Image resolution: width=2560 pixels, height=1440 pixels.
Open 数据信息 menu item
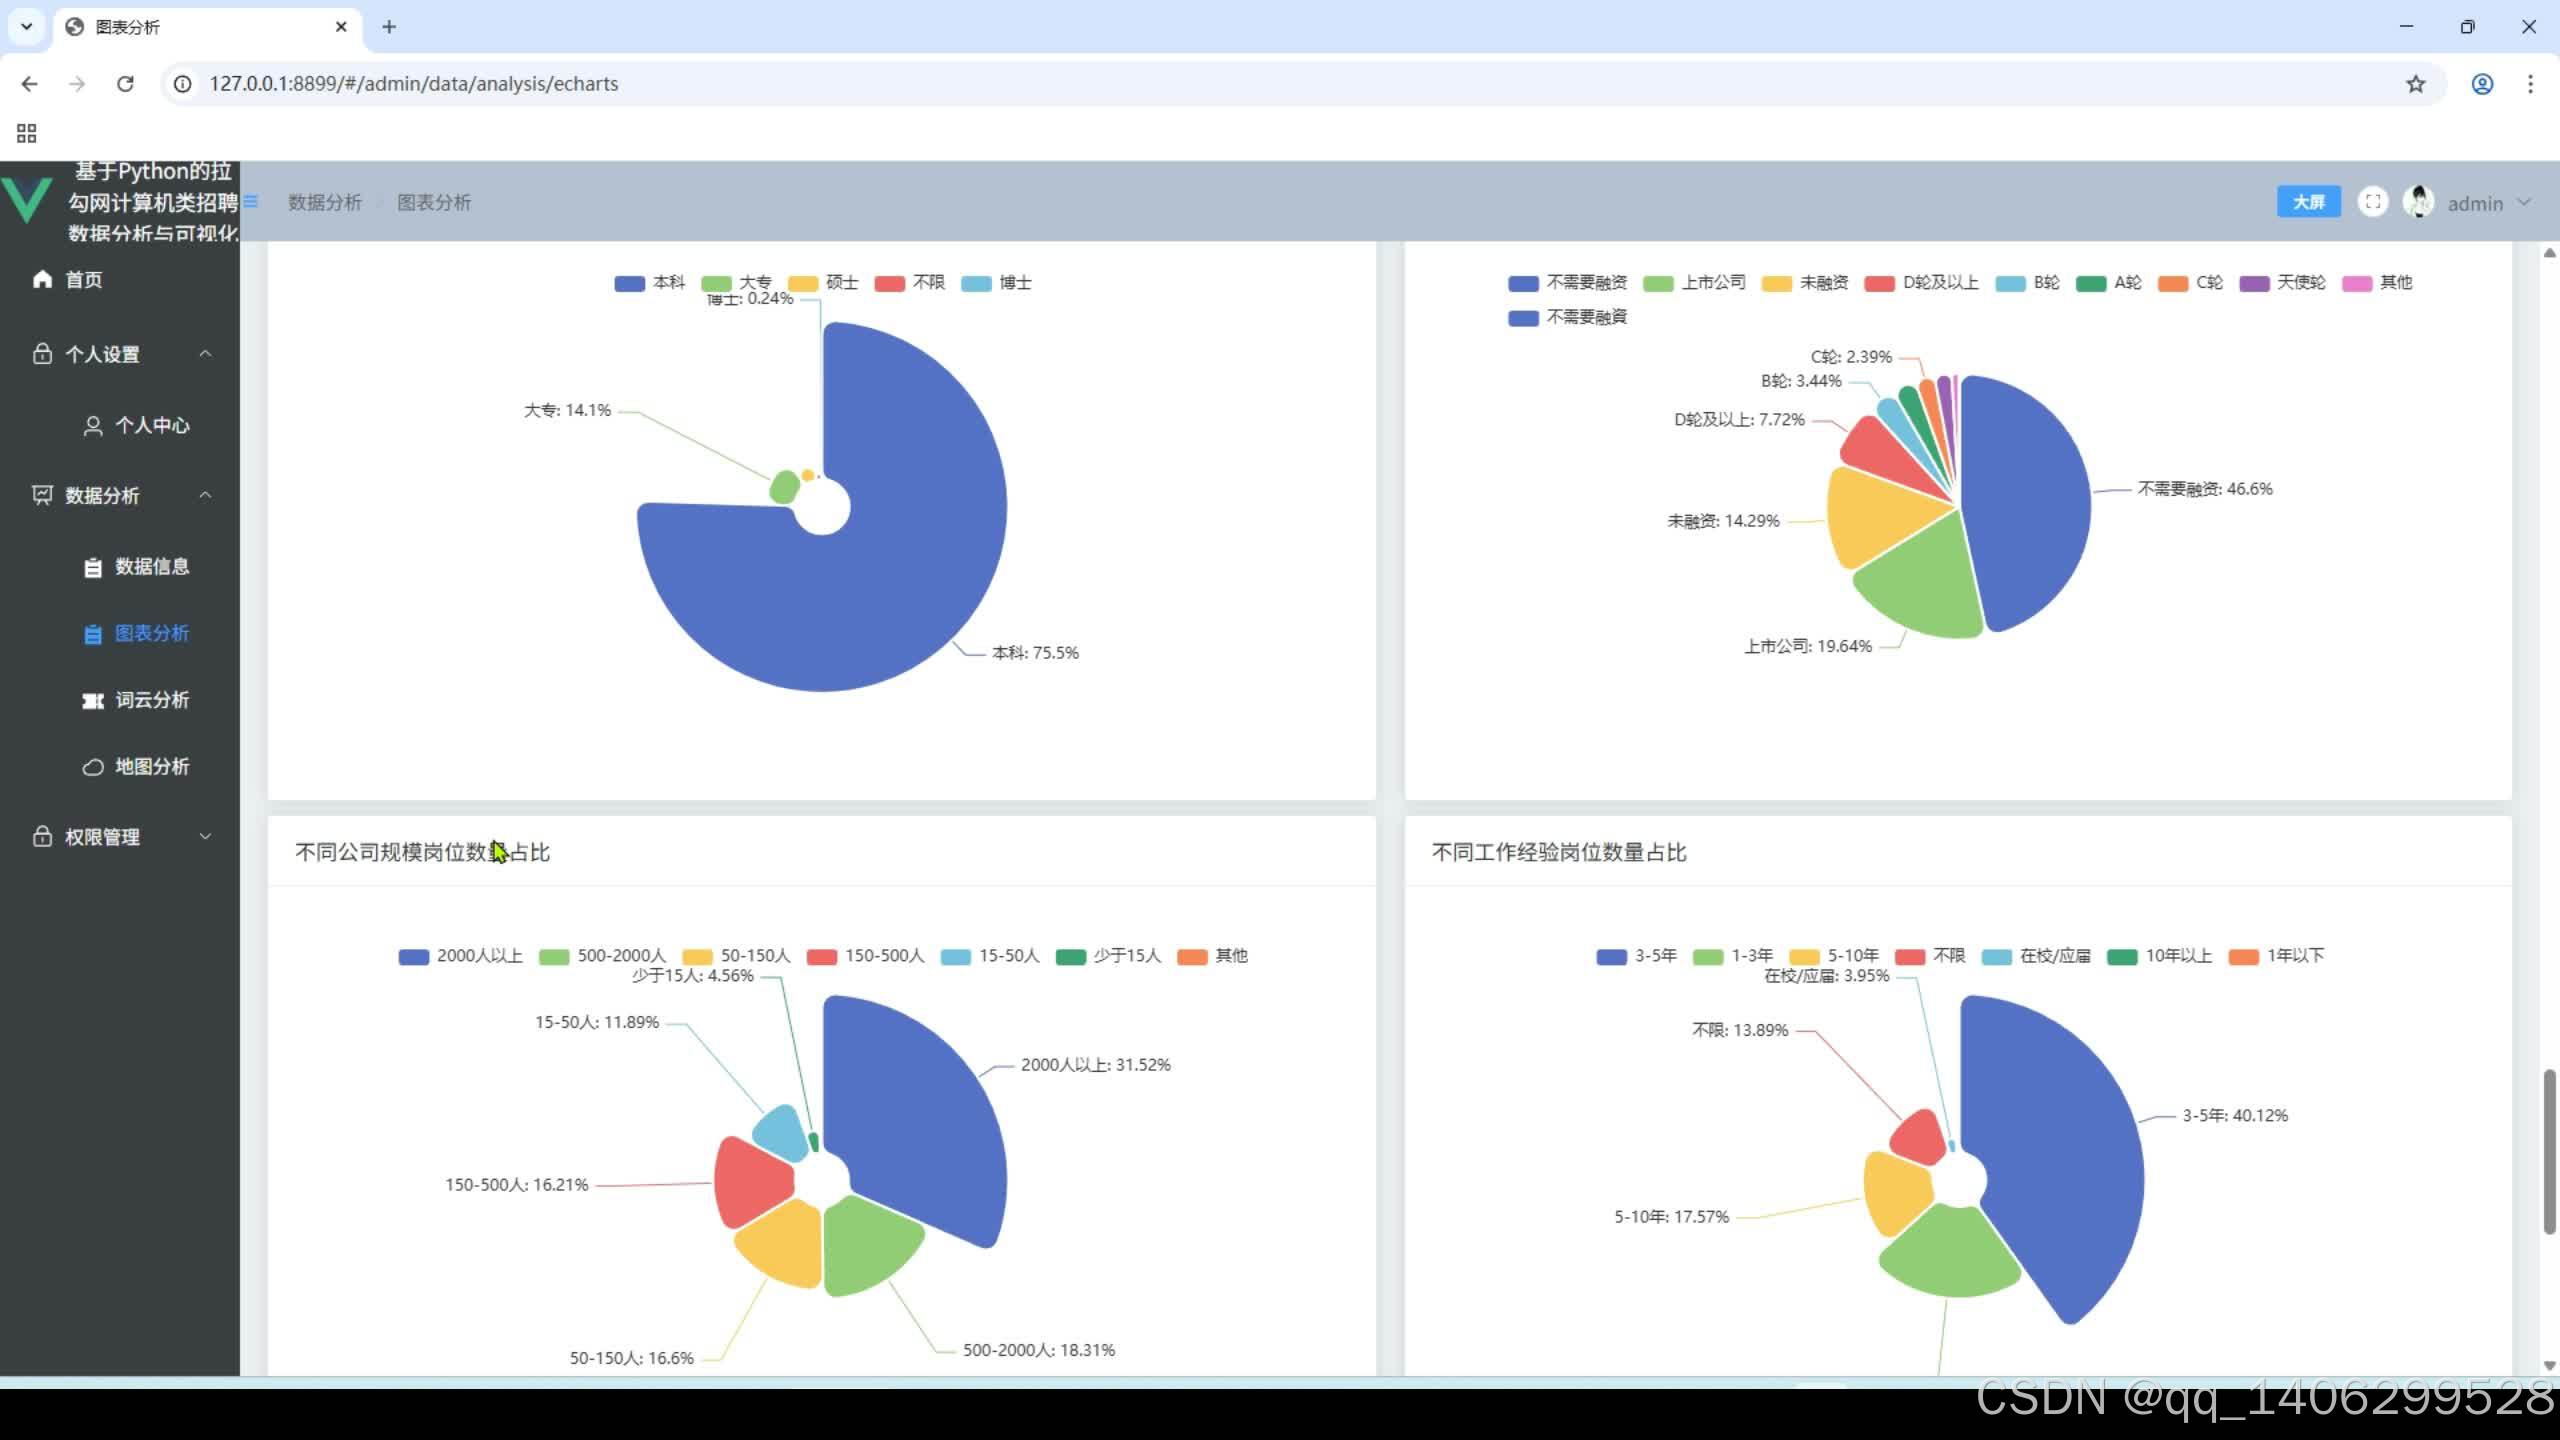(120, 567)
